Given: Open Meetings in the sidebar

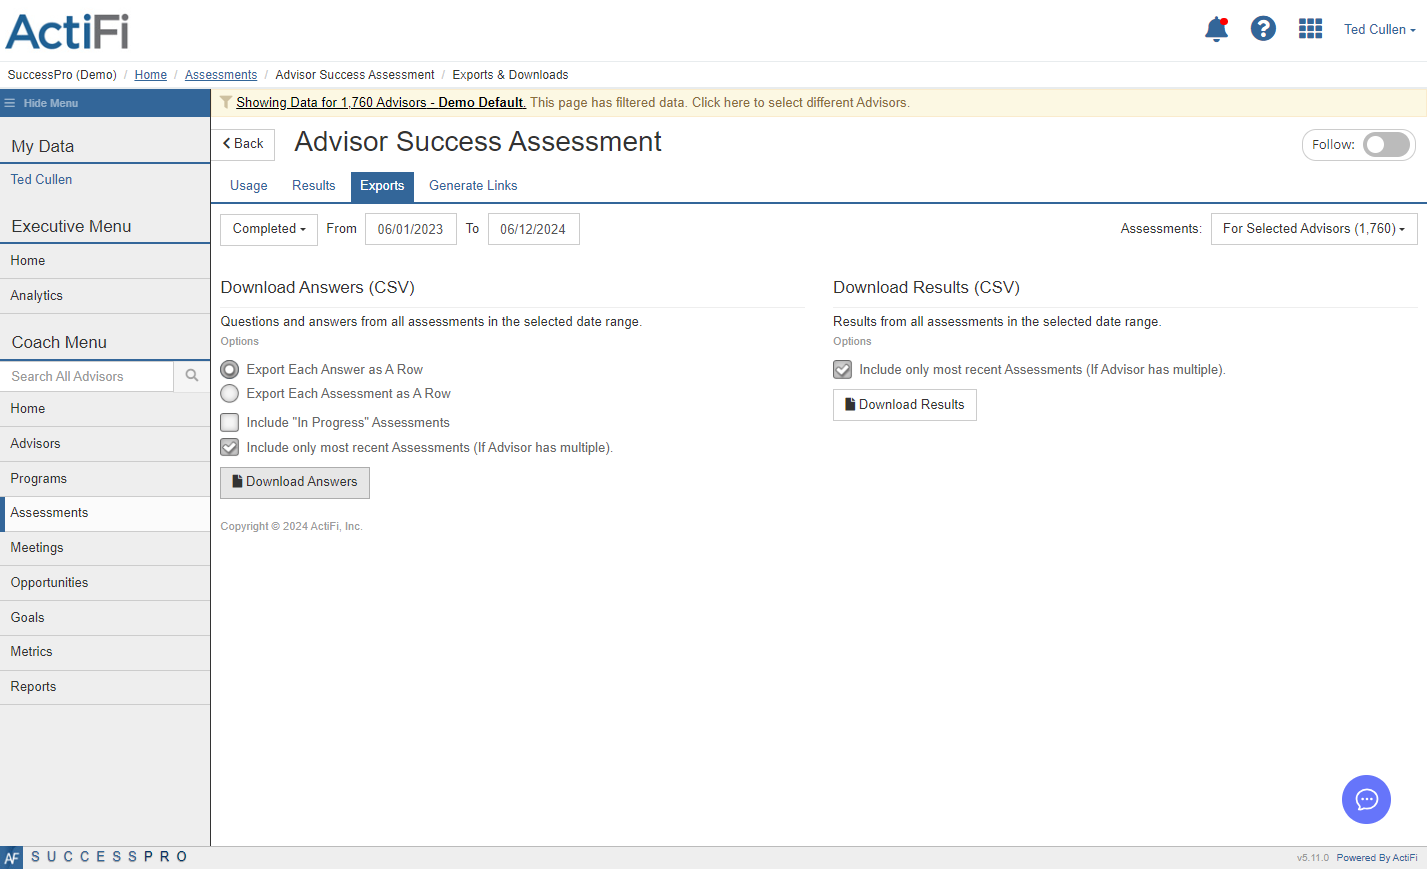Looking at the screenshot, I should (105, 548).
